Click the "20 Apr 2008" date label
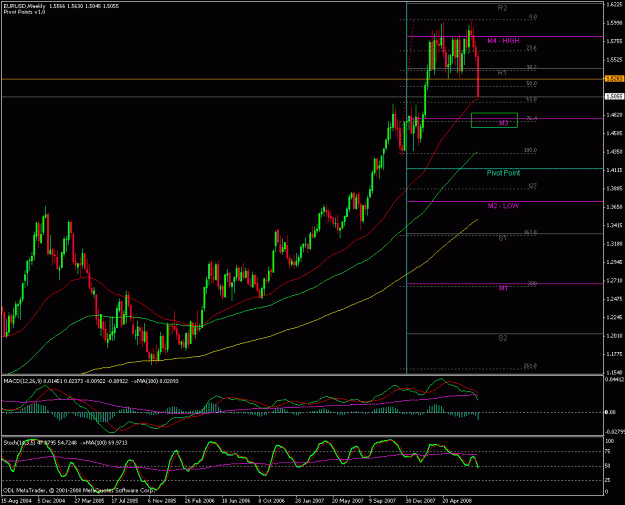This screenshot has width=625, height=505. coord(458,501)
